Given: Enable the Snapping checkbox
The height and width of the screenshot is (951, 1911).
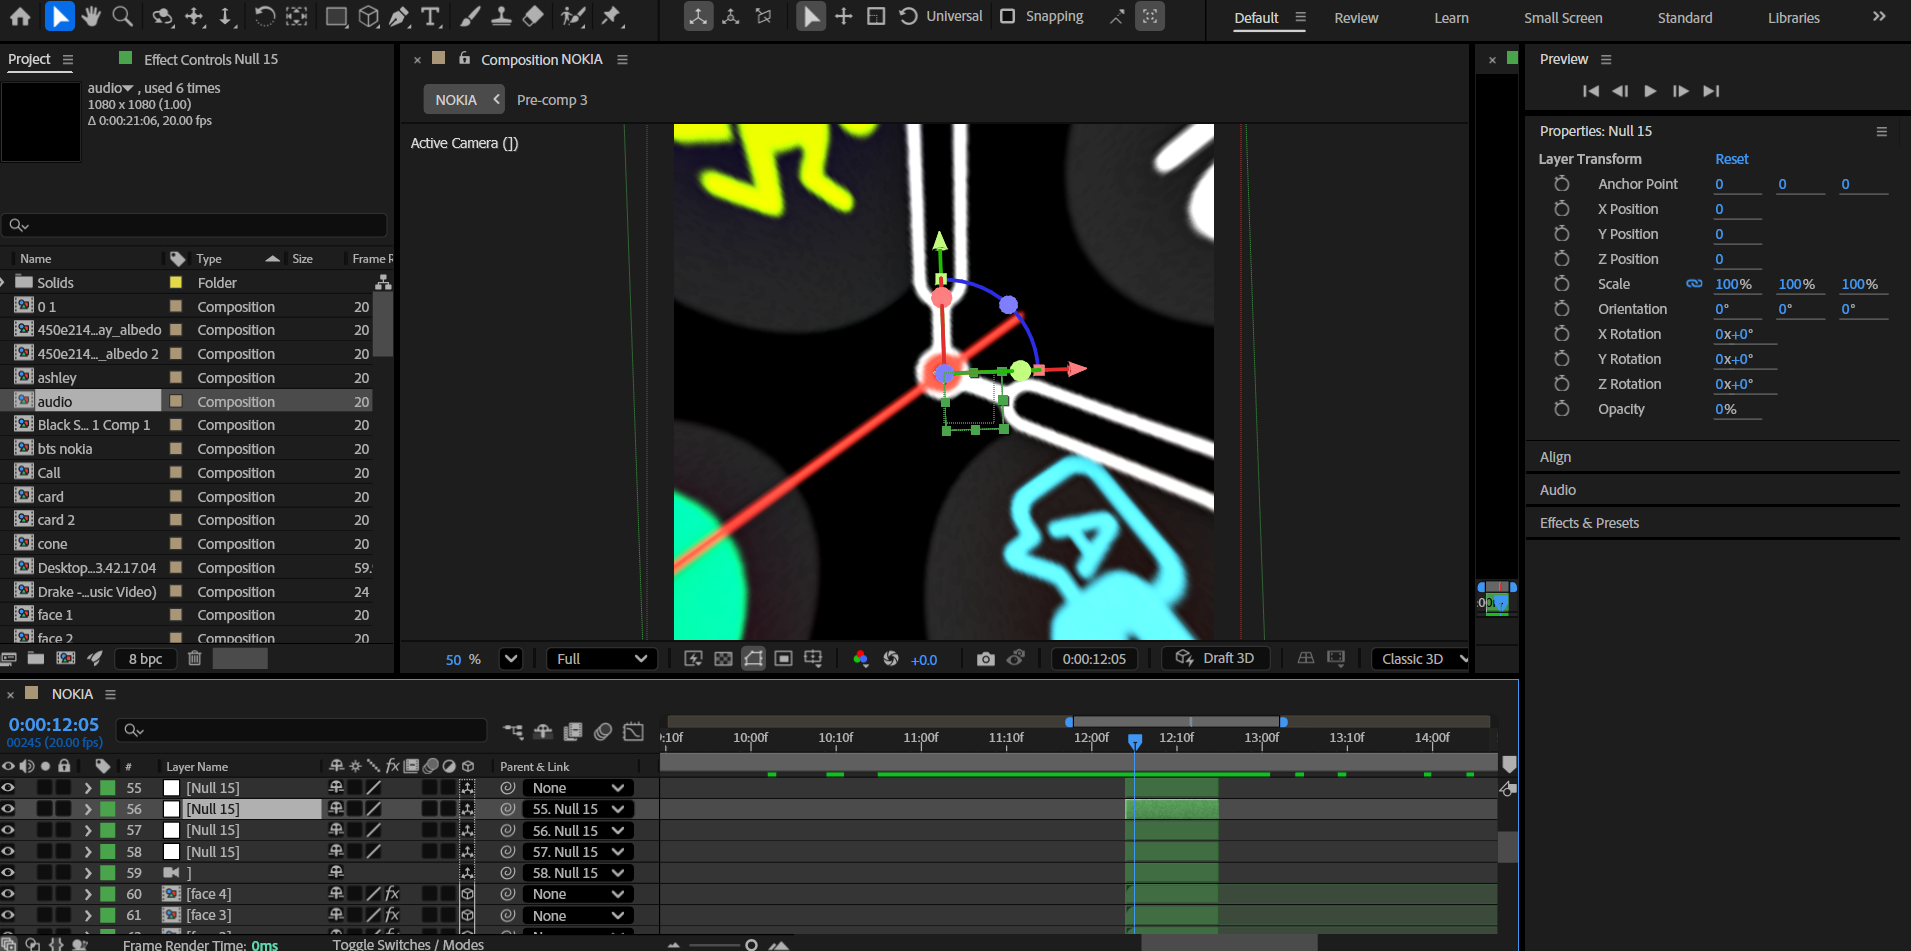Looking at the screenshot, I should 1008,16.
